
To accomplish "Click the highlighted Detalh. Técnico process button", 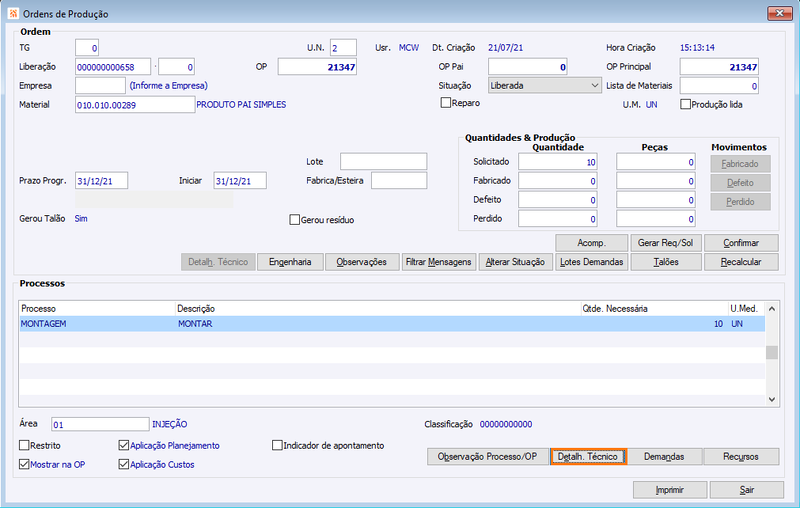I will (588, 456).
